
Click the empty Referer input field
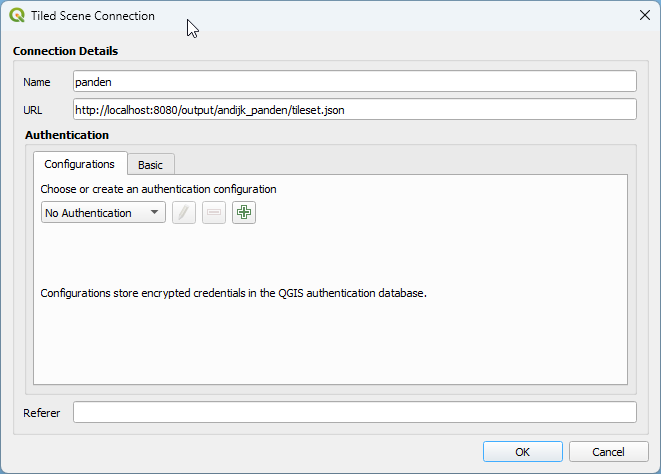click(355, 412)
